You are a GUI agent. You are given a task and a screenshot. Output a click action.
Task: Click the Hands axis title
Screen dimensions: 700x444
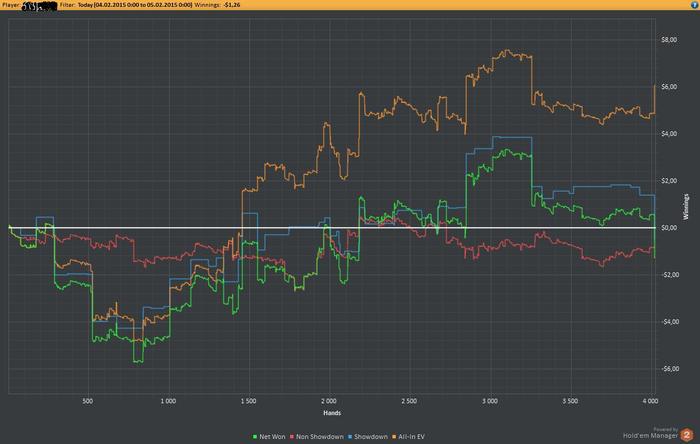pos(332,413)
